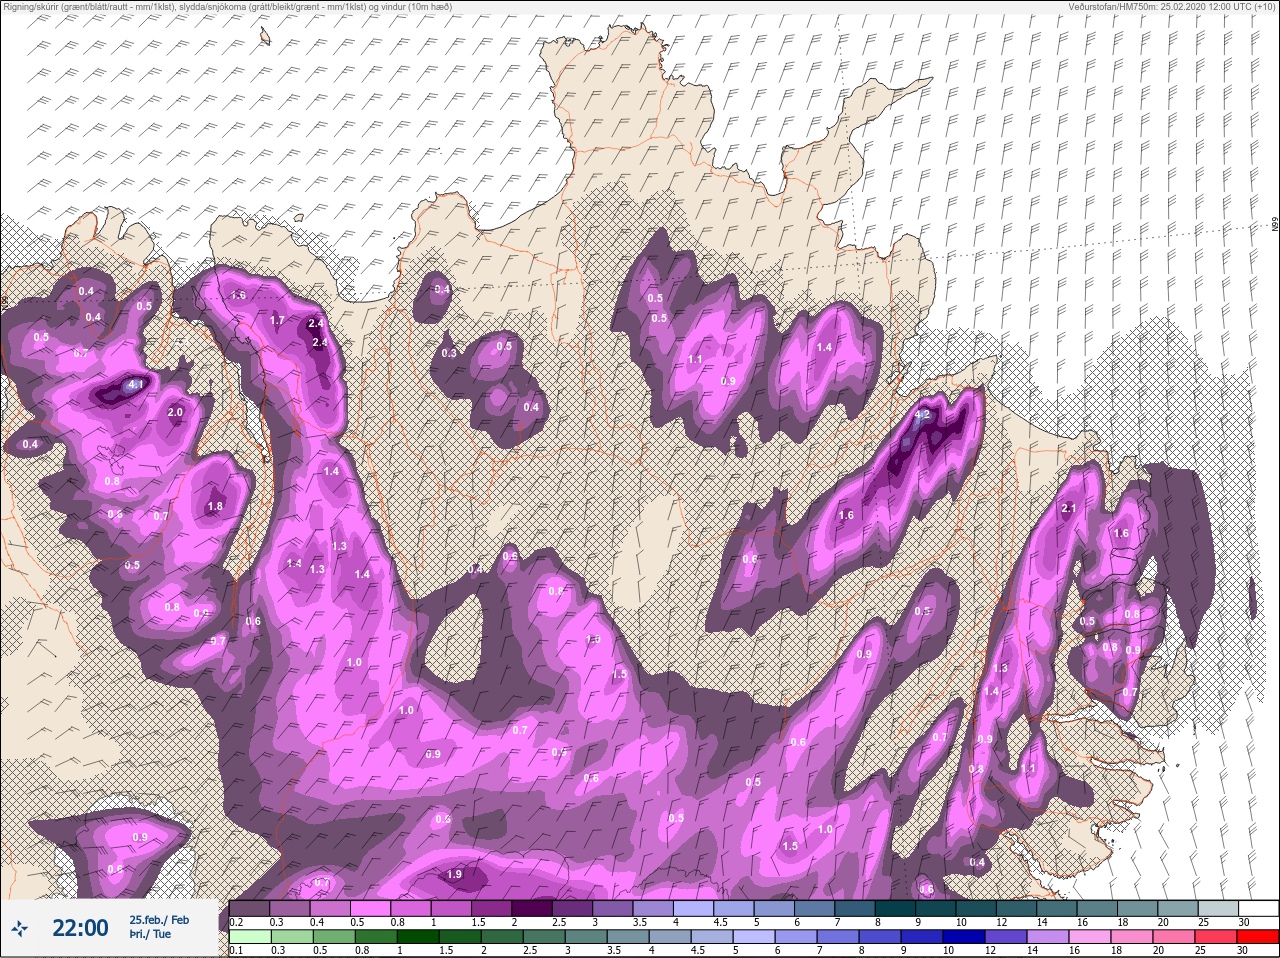Screen dimensions: 1280x958
Task: Select top legend darkest purple swatch 2–2.5
Action: tap(533, 908)
